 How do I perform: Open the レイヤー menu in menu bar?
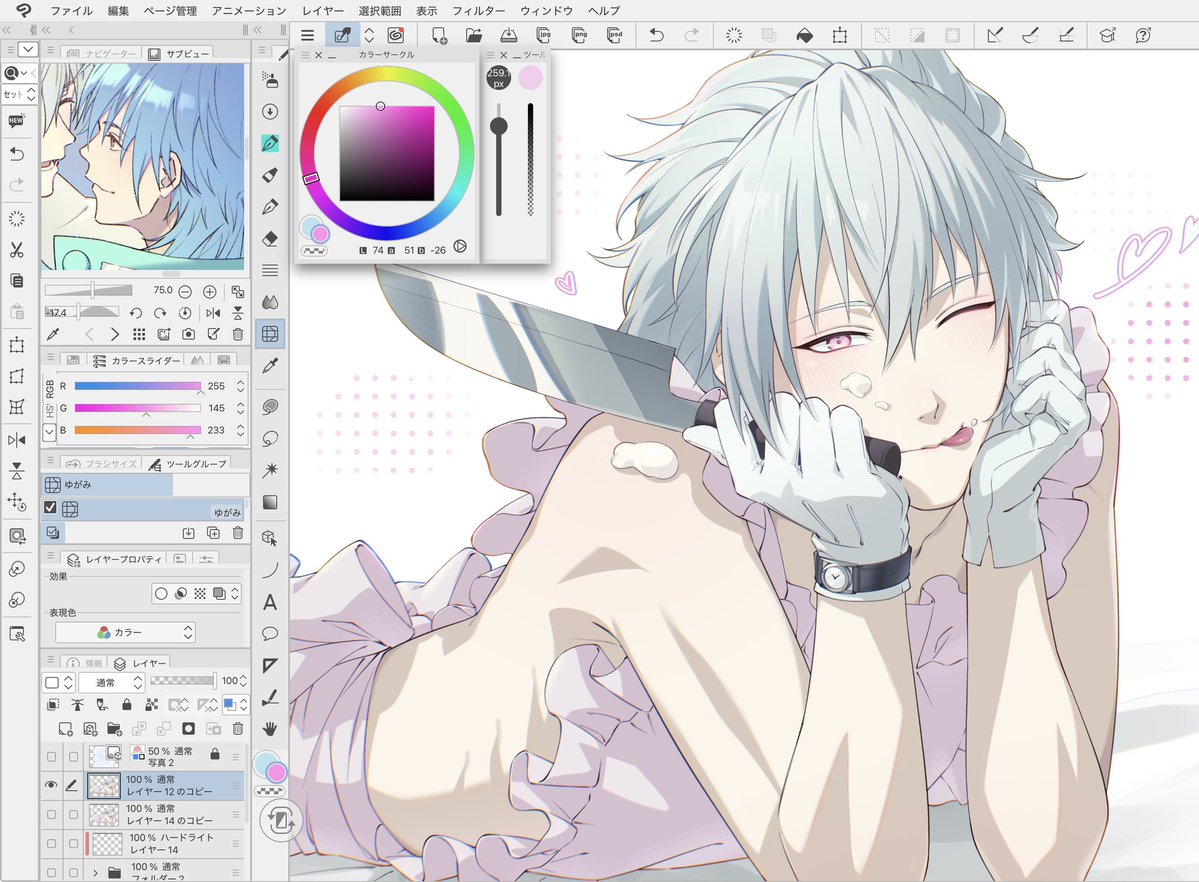click(x=323, y=11)
